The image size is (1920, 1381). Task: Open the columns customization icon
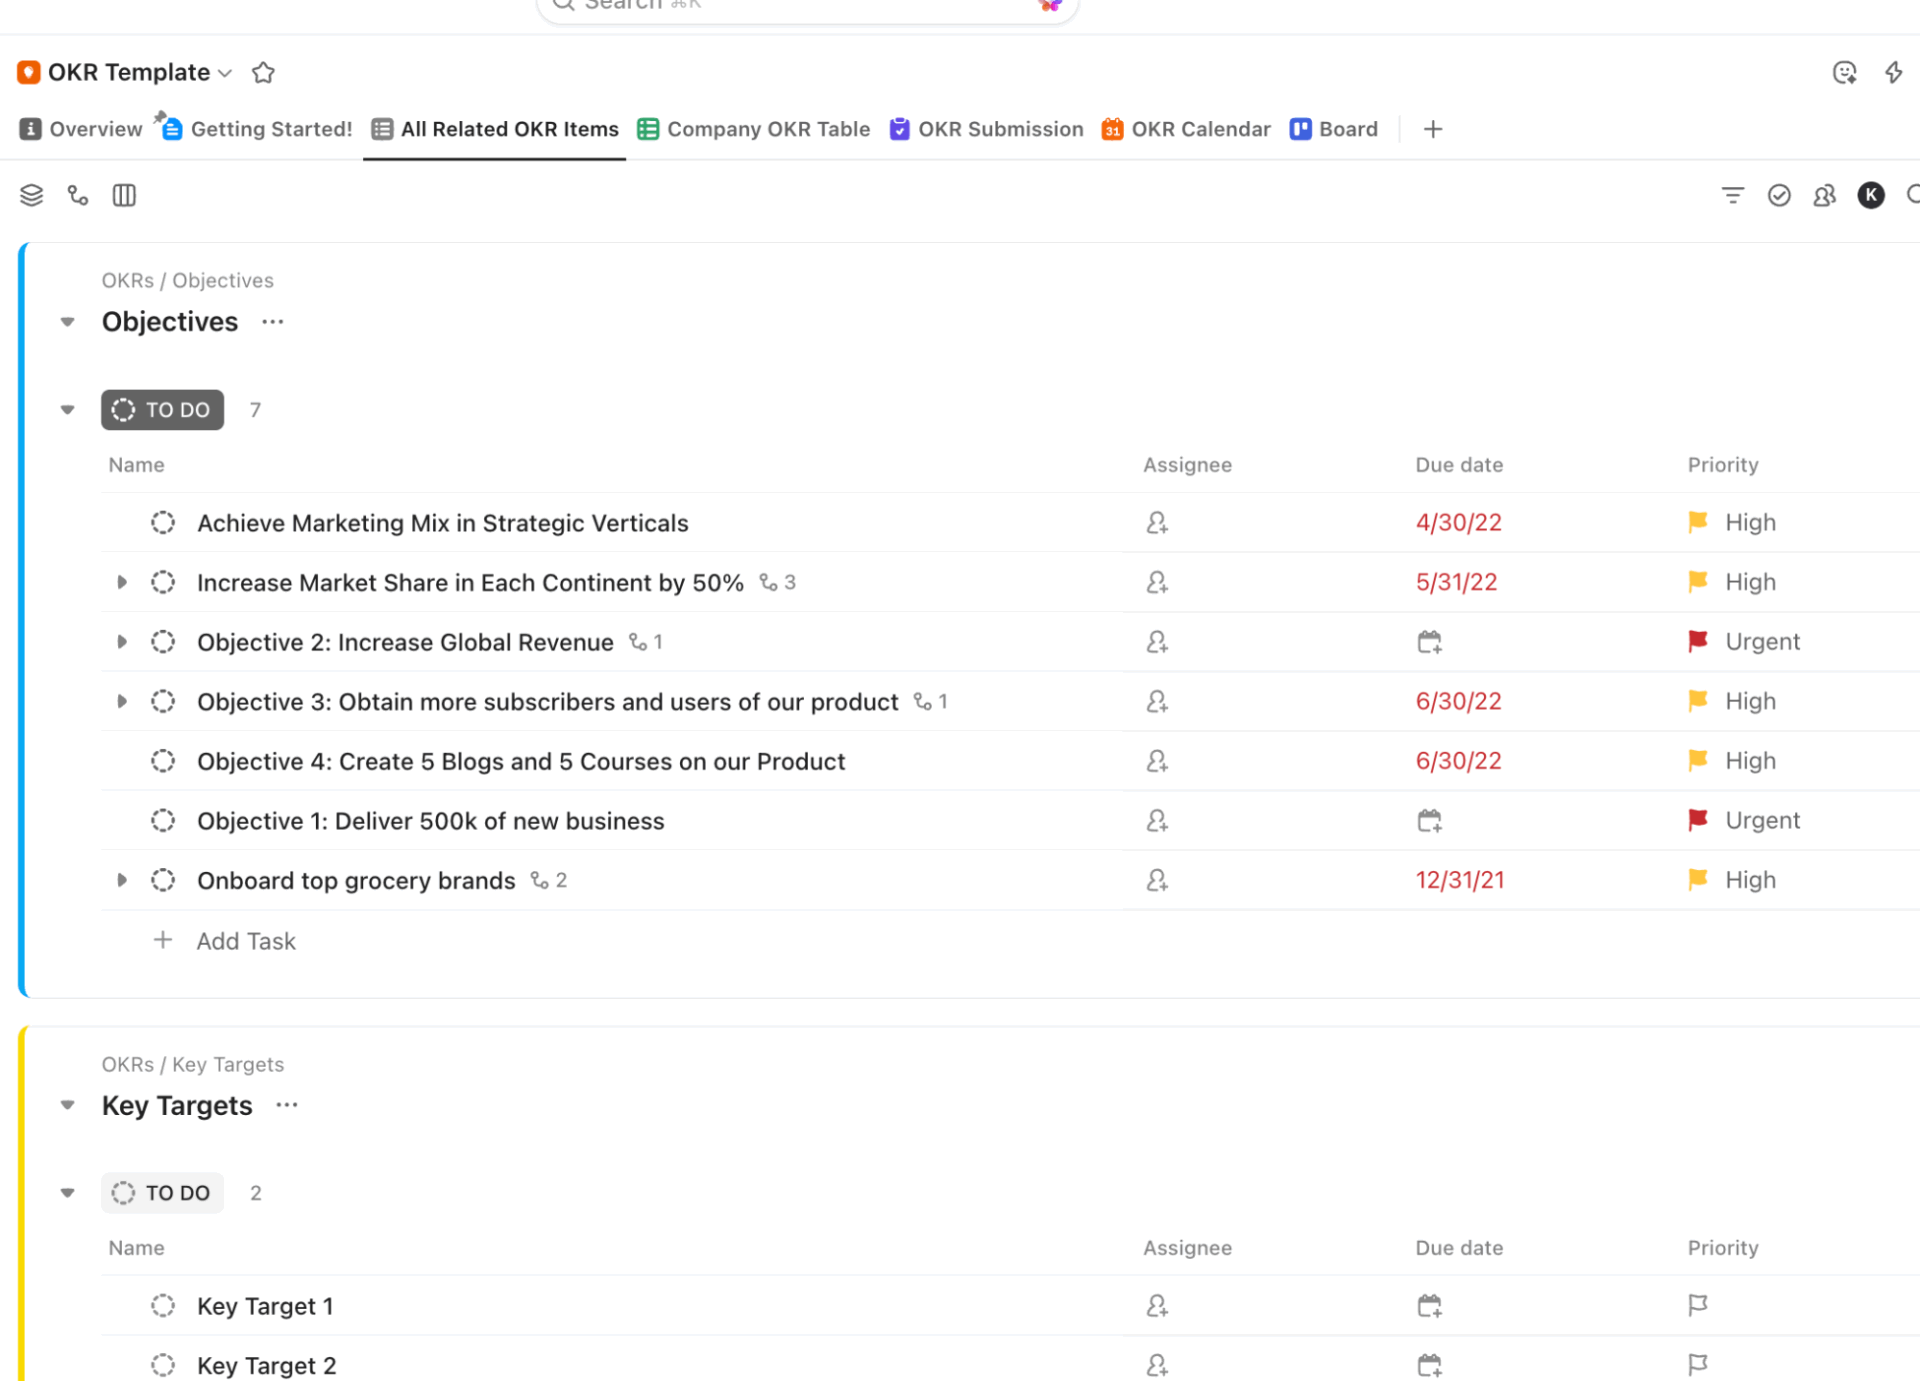tap(124, 195)
